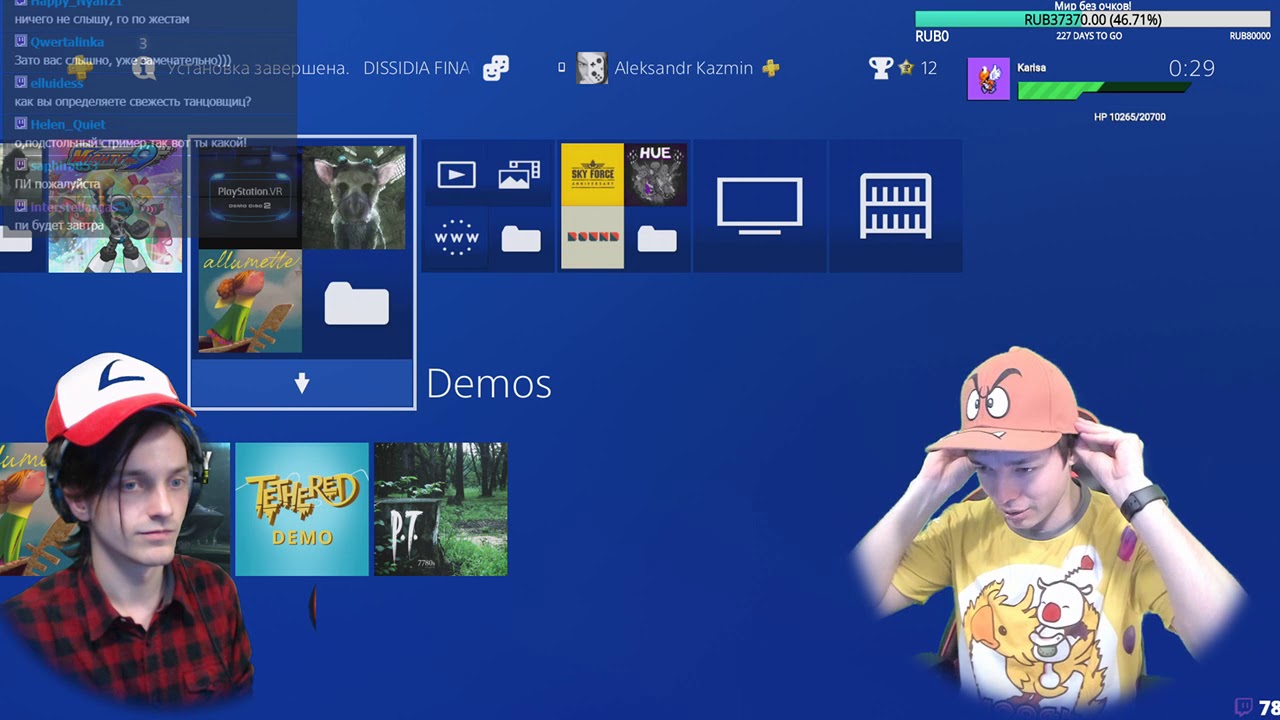The height and width of the screenshot is (720, 1280).
Task: Select the Allumette tile in Demos folder
Action: pos(250,301)
